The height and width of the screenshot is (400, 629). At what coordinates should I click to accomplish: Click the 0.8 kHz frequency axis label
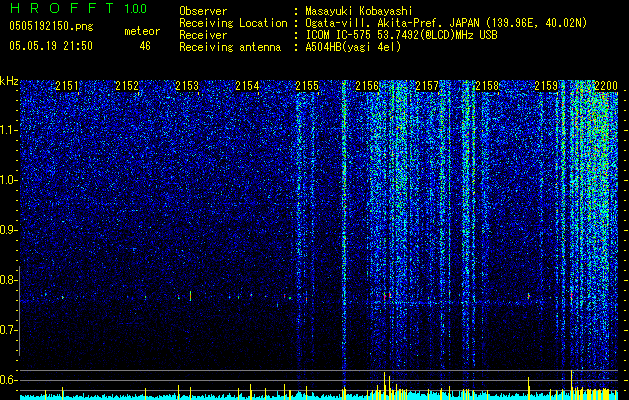[9, 280]
